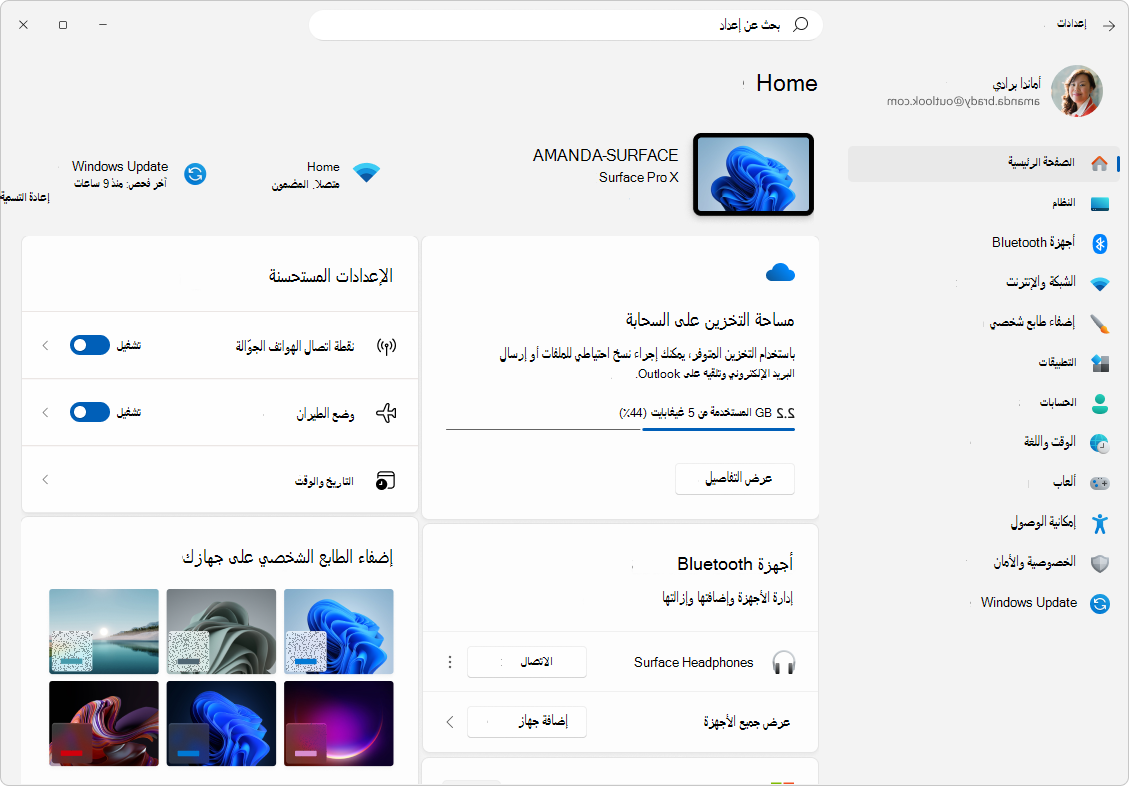Expand the airplane mode row chevron
The height and width of the screenshot is (786, 1129).
click(45, 412)
